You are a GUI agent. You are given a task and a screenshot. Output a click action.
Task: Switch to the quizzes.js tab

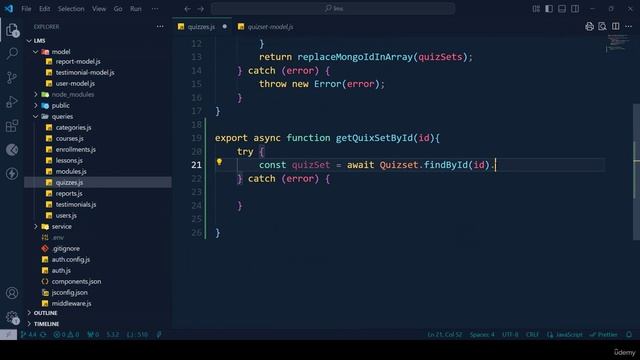(x=202, y=27)
